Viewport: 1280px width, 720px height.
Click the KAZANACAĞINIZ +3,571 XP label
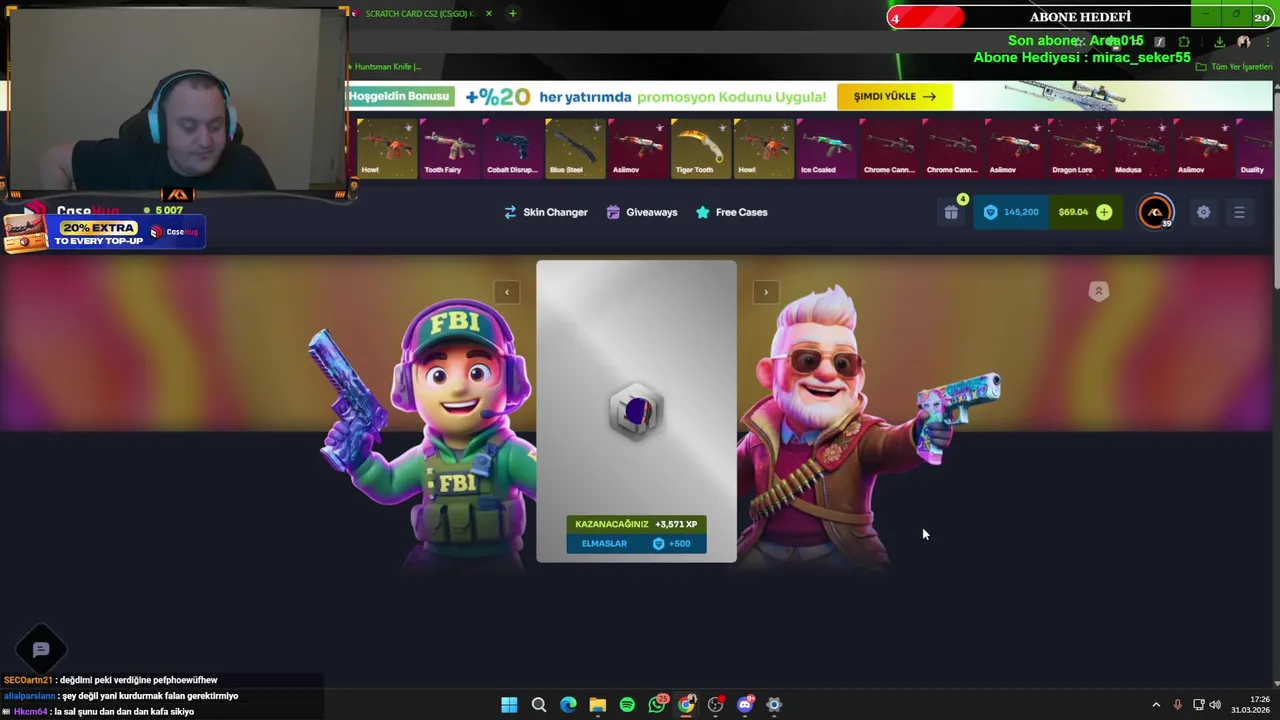pyautogui.click(x=636, y=524)
